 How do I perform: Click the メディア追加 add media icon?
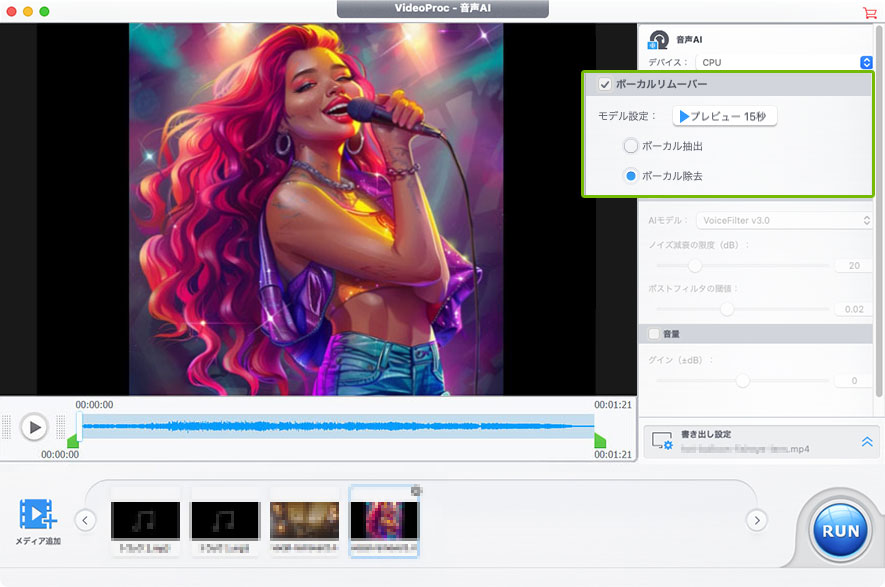(x=37, y=513)
